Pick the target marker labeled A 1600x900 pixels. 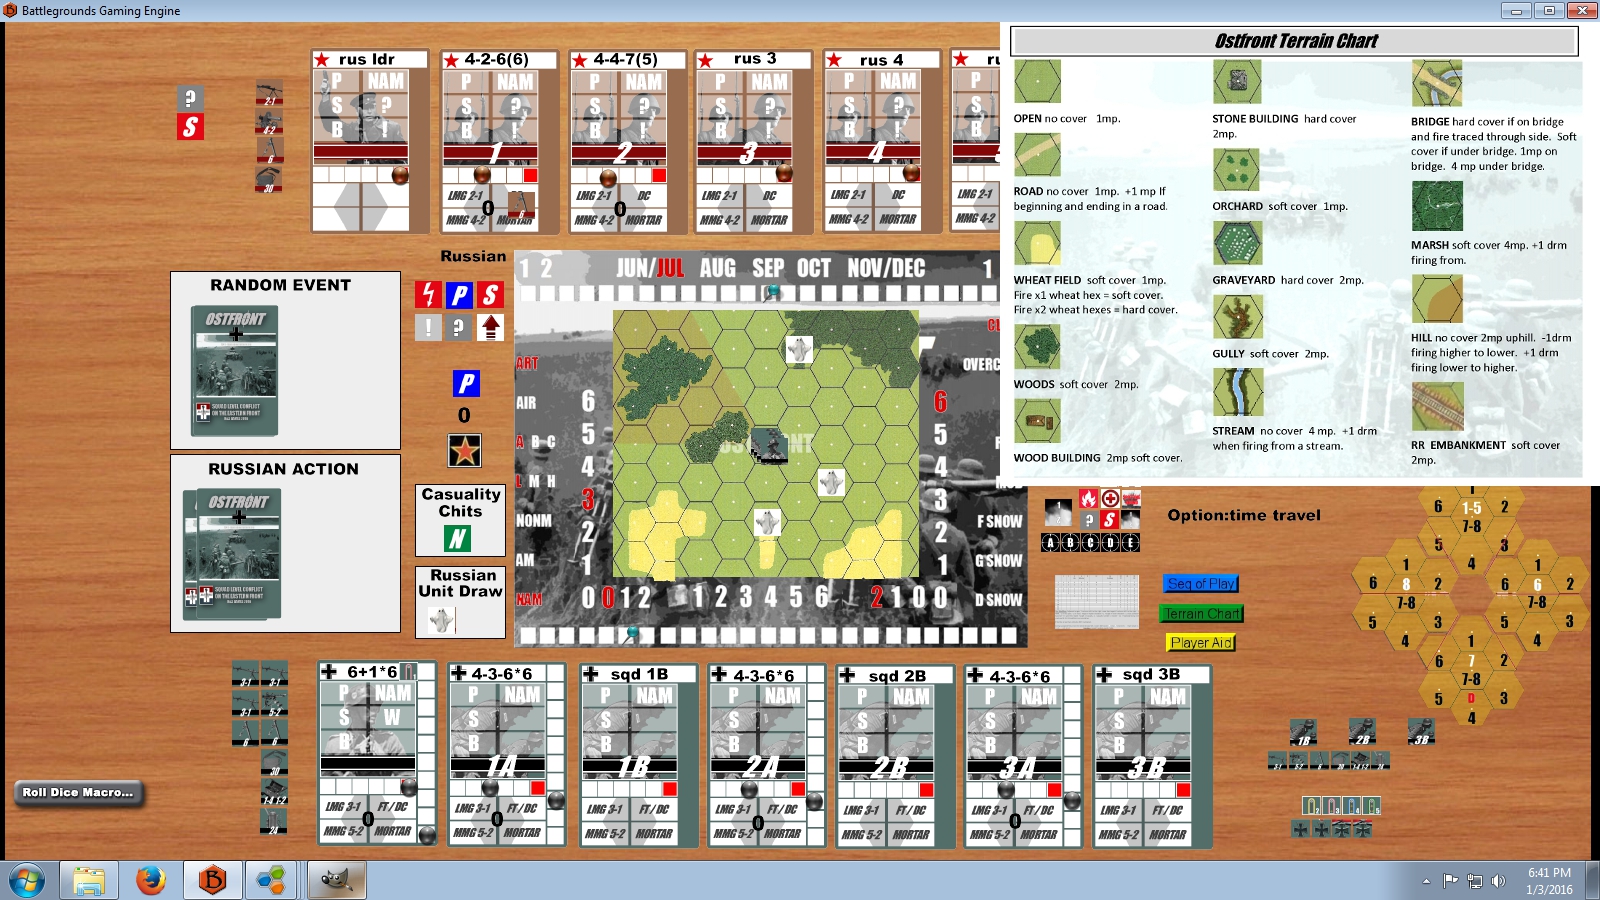coord(1049,543)
